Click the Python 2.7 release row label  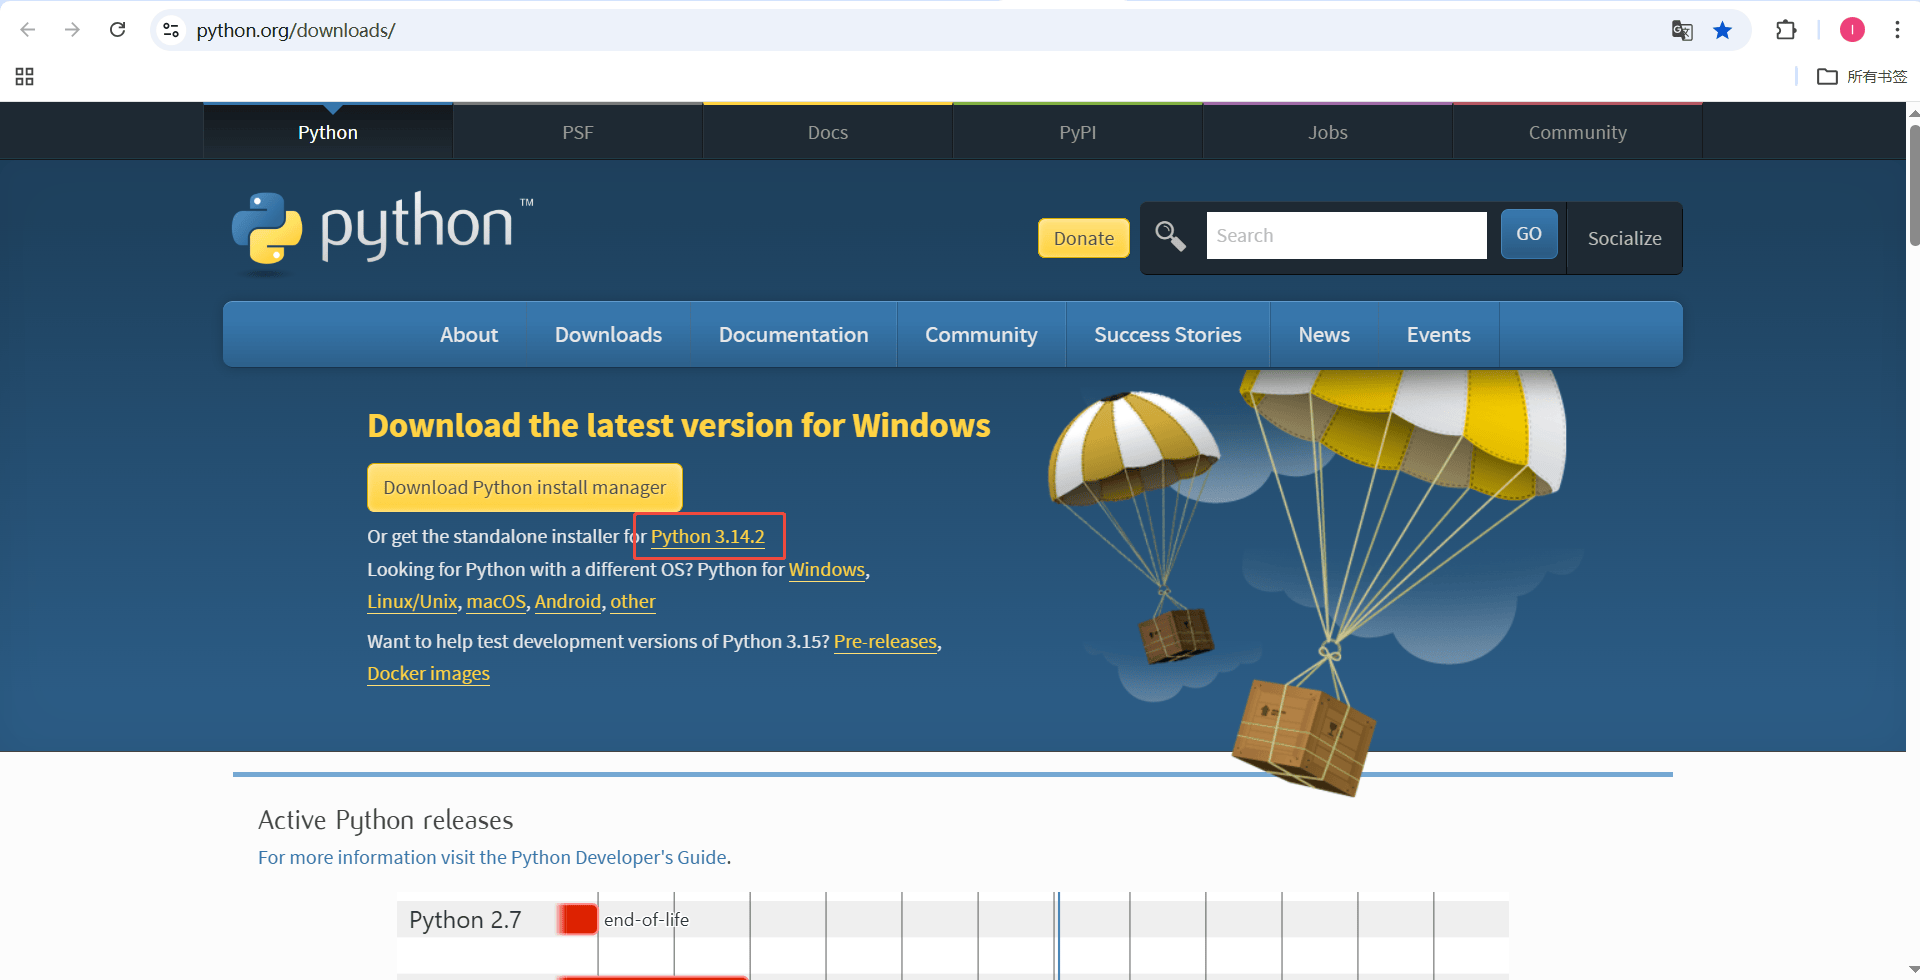(x=465, y=920)
